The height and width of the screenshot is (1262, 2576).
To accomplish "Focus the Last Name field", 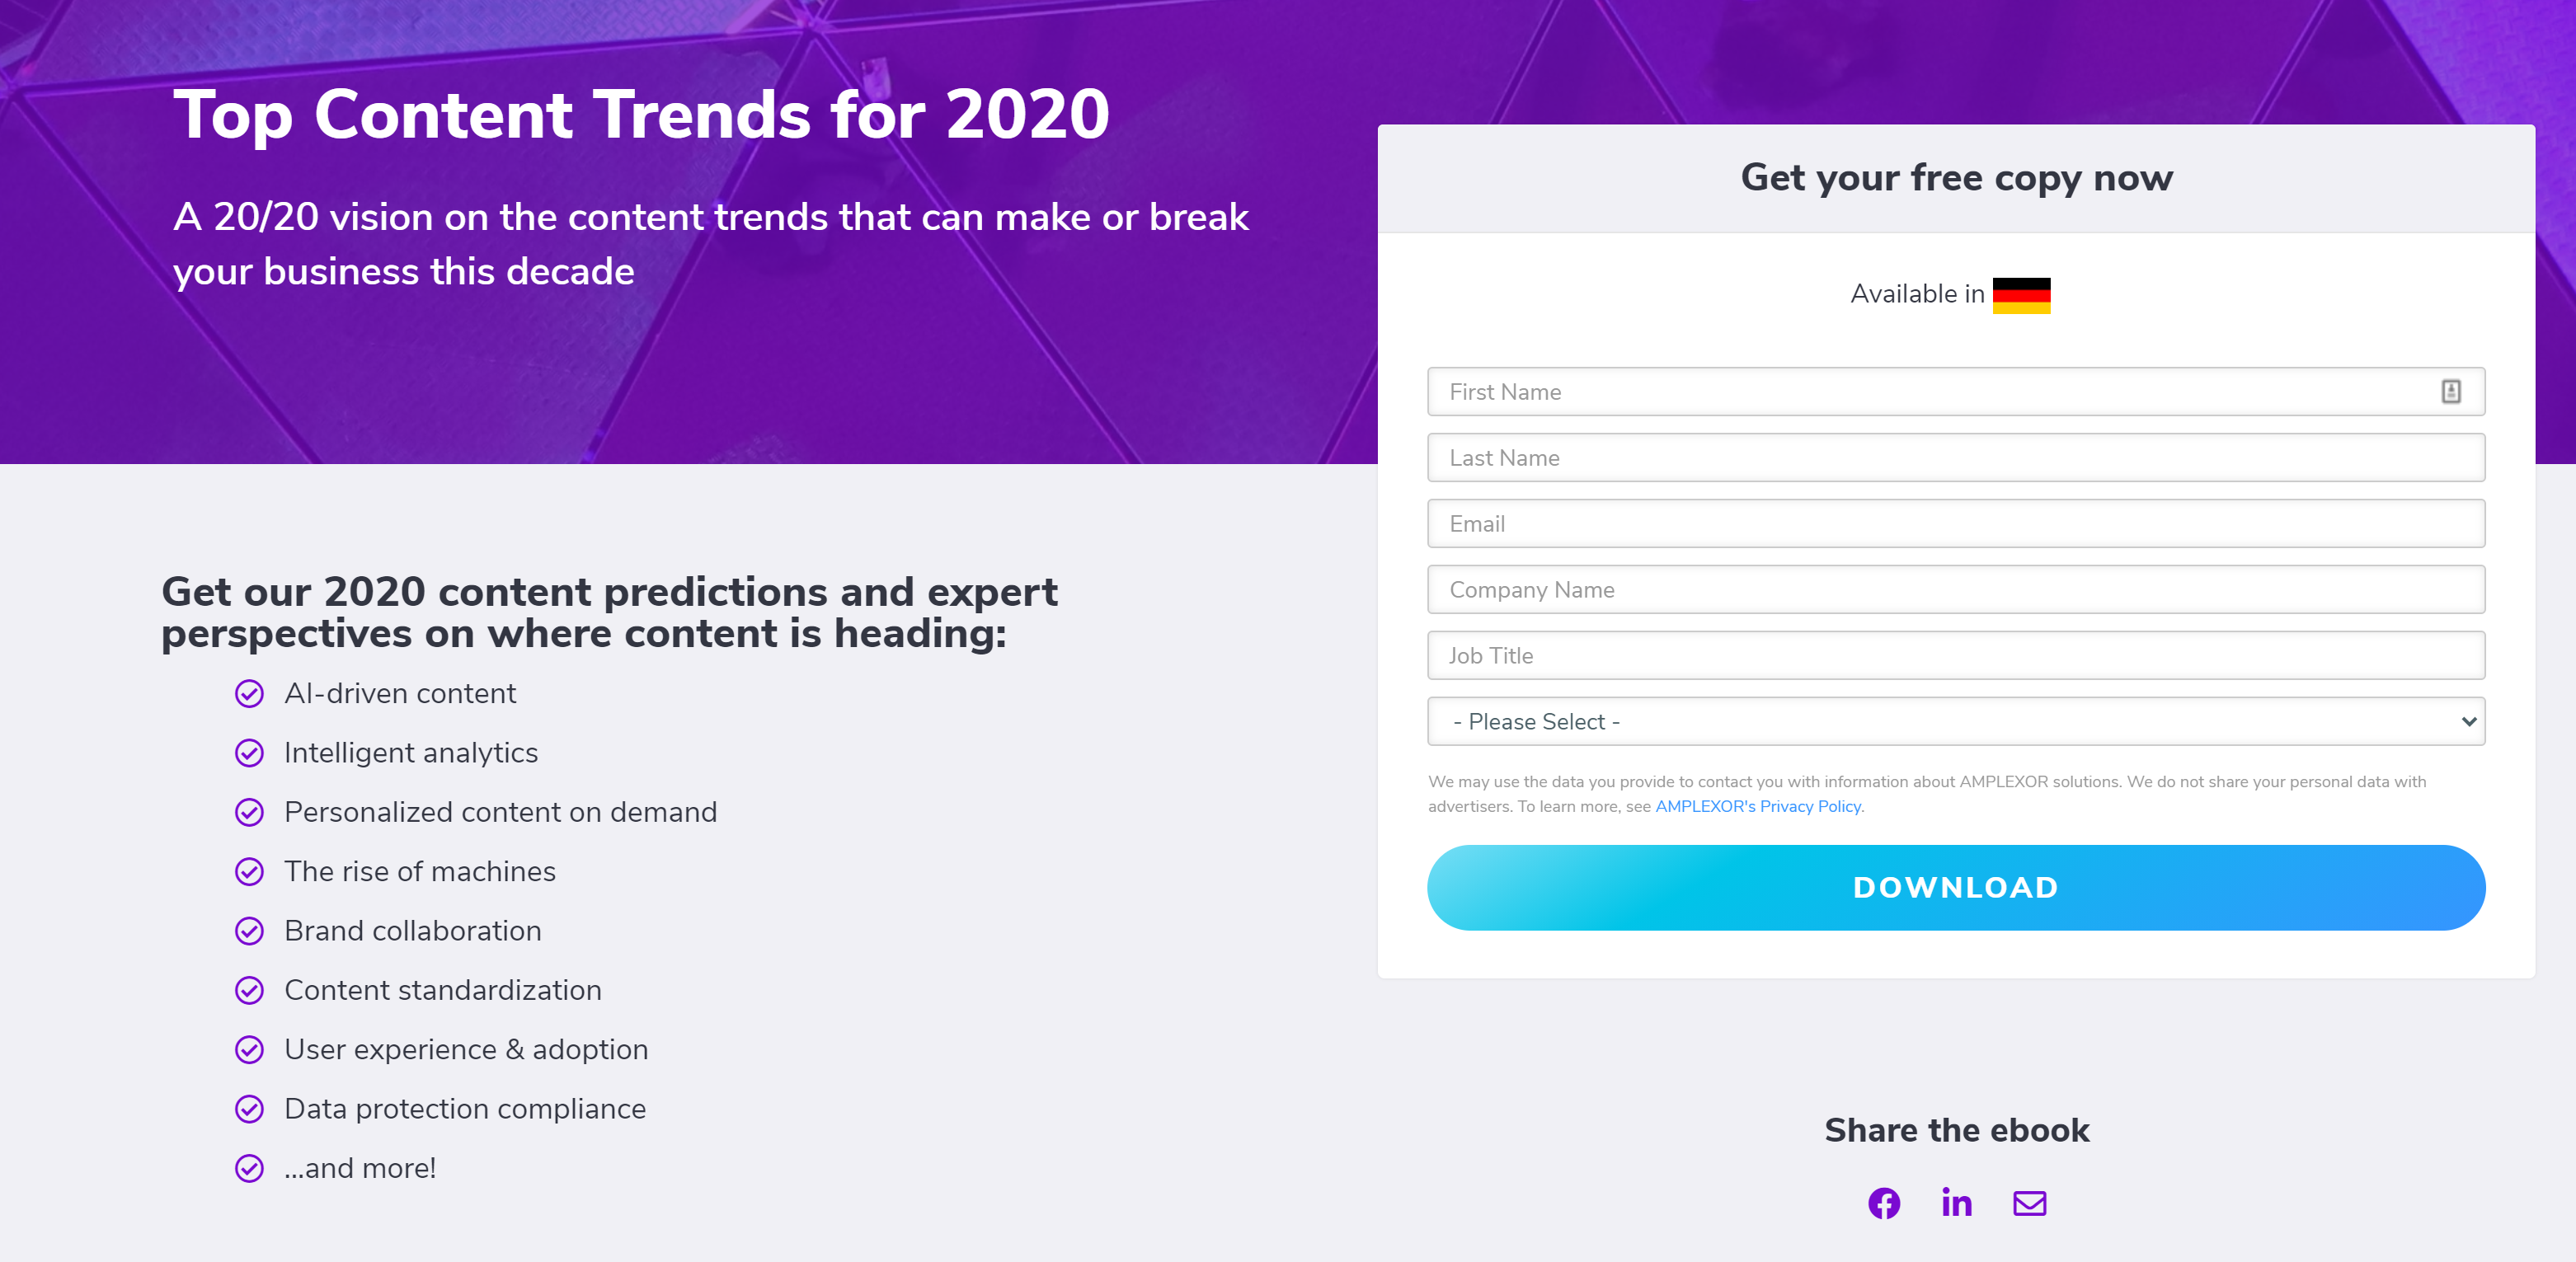I will (1956, 458).
